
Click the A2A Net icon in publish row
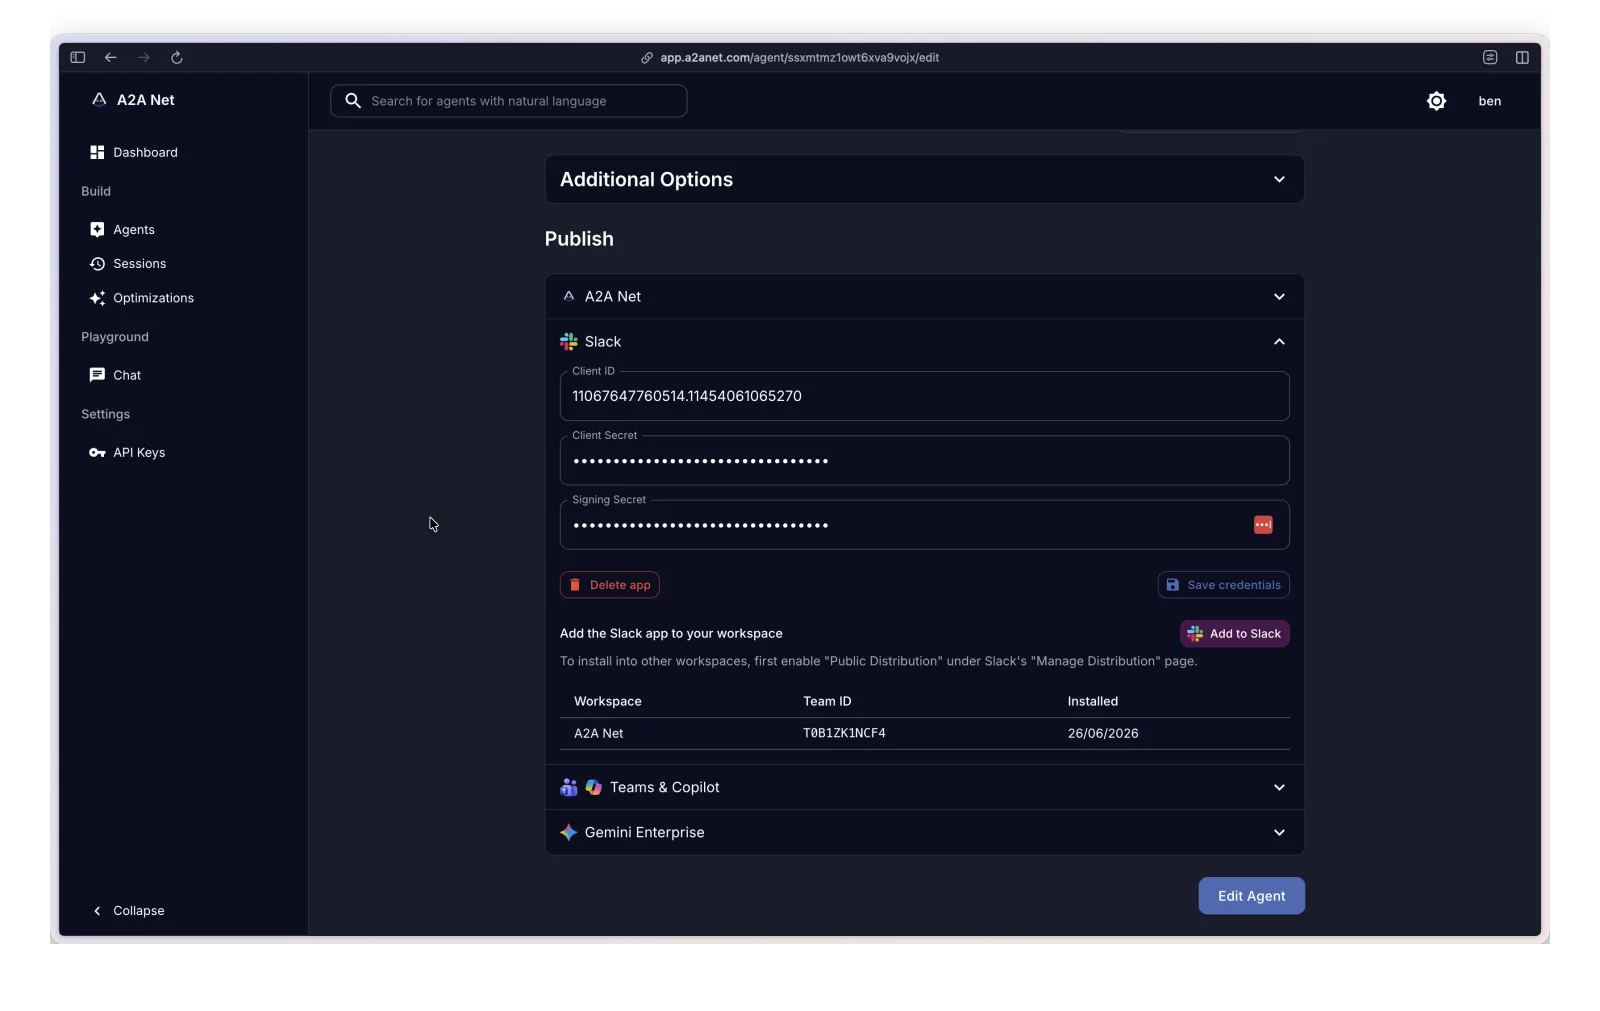[x=569, y=297]
